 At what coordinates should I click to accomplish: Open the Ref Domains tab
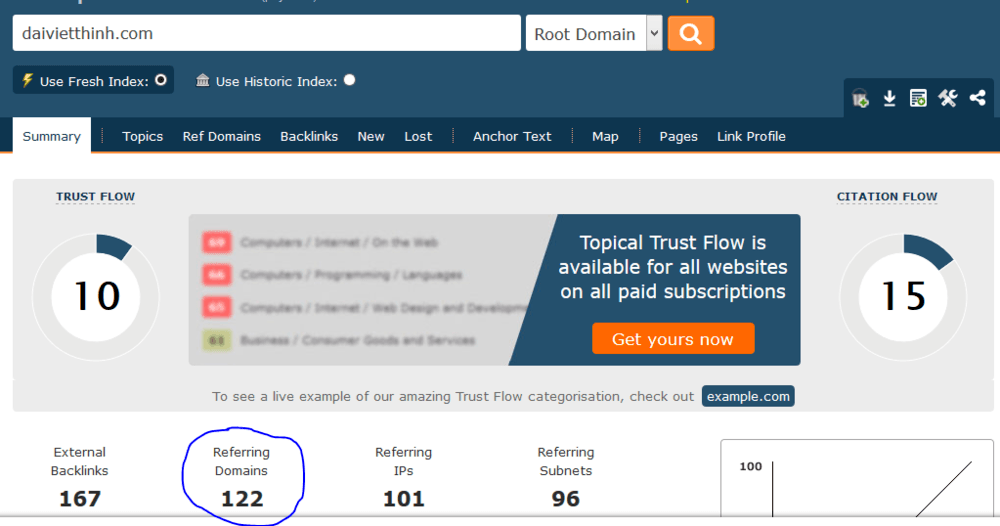click(221, 136)
